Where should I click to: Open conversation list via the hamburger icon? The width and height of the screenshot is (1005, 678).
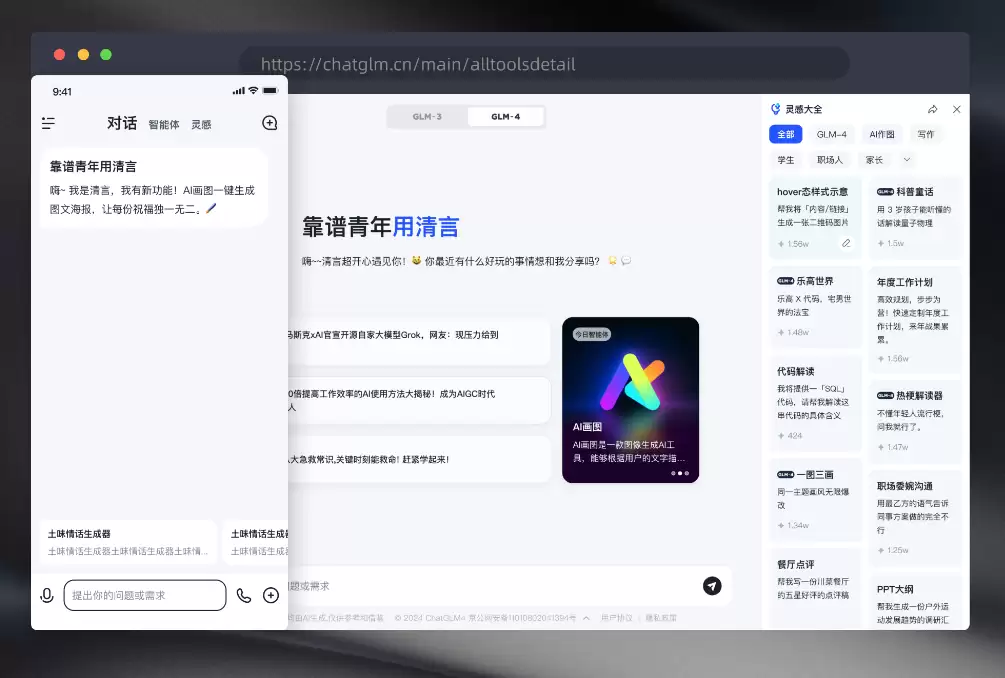click(x=47, y=122)
